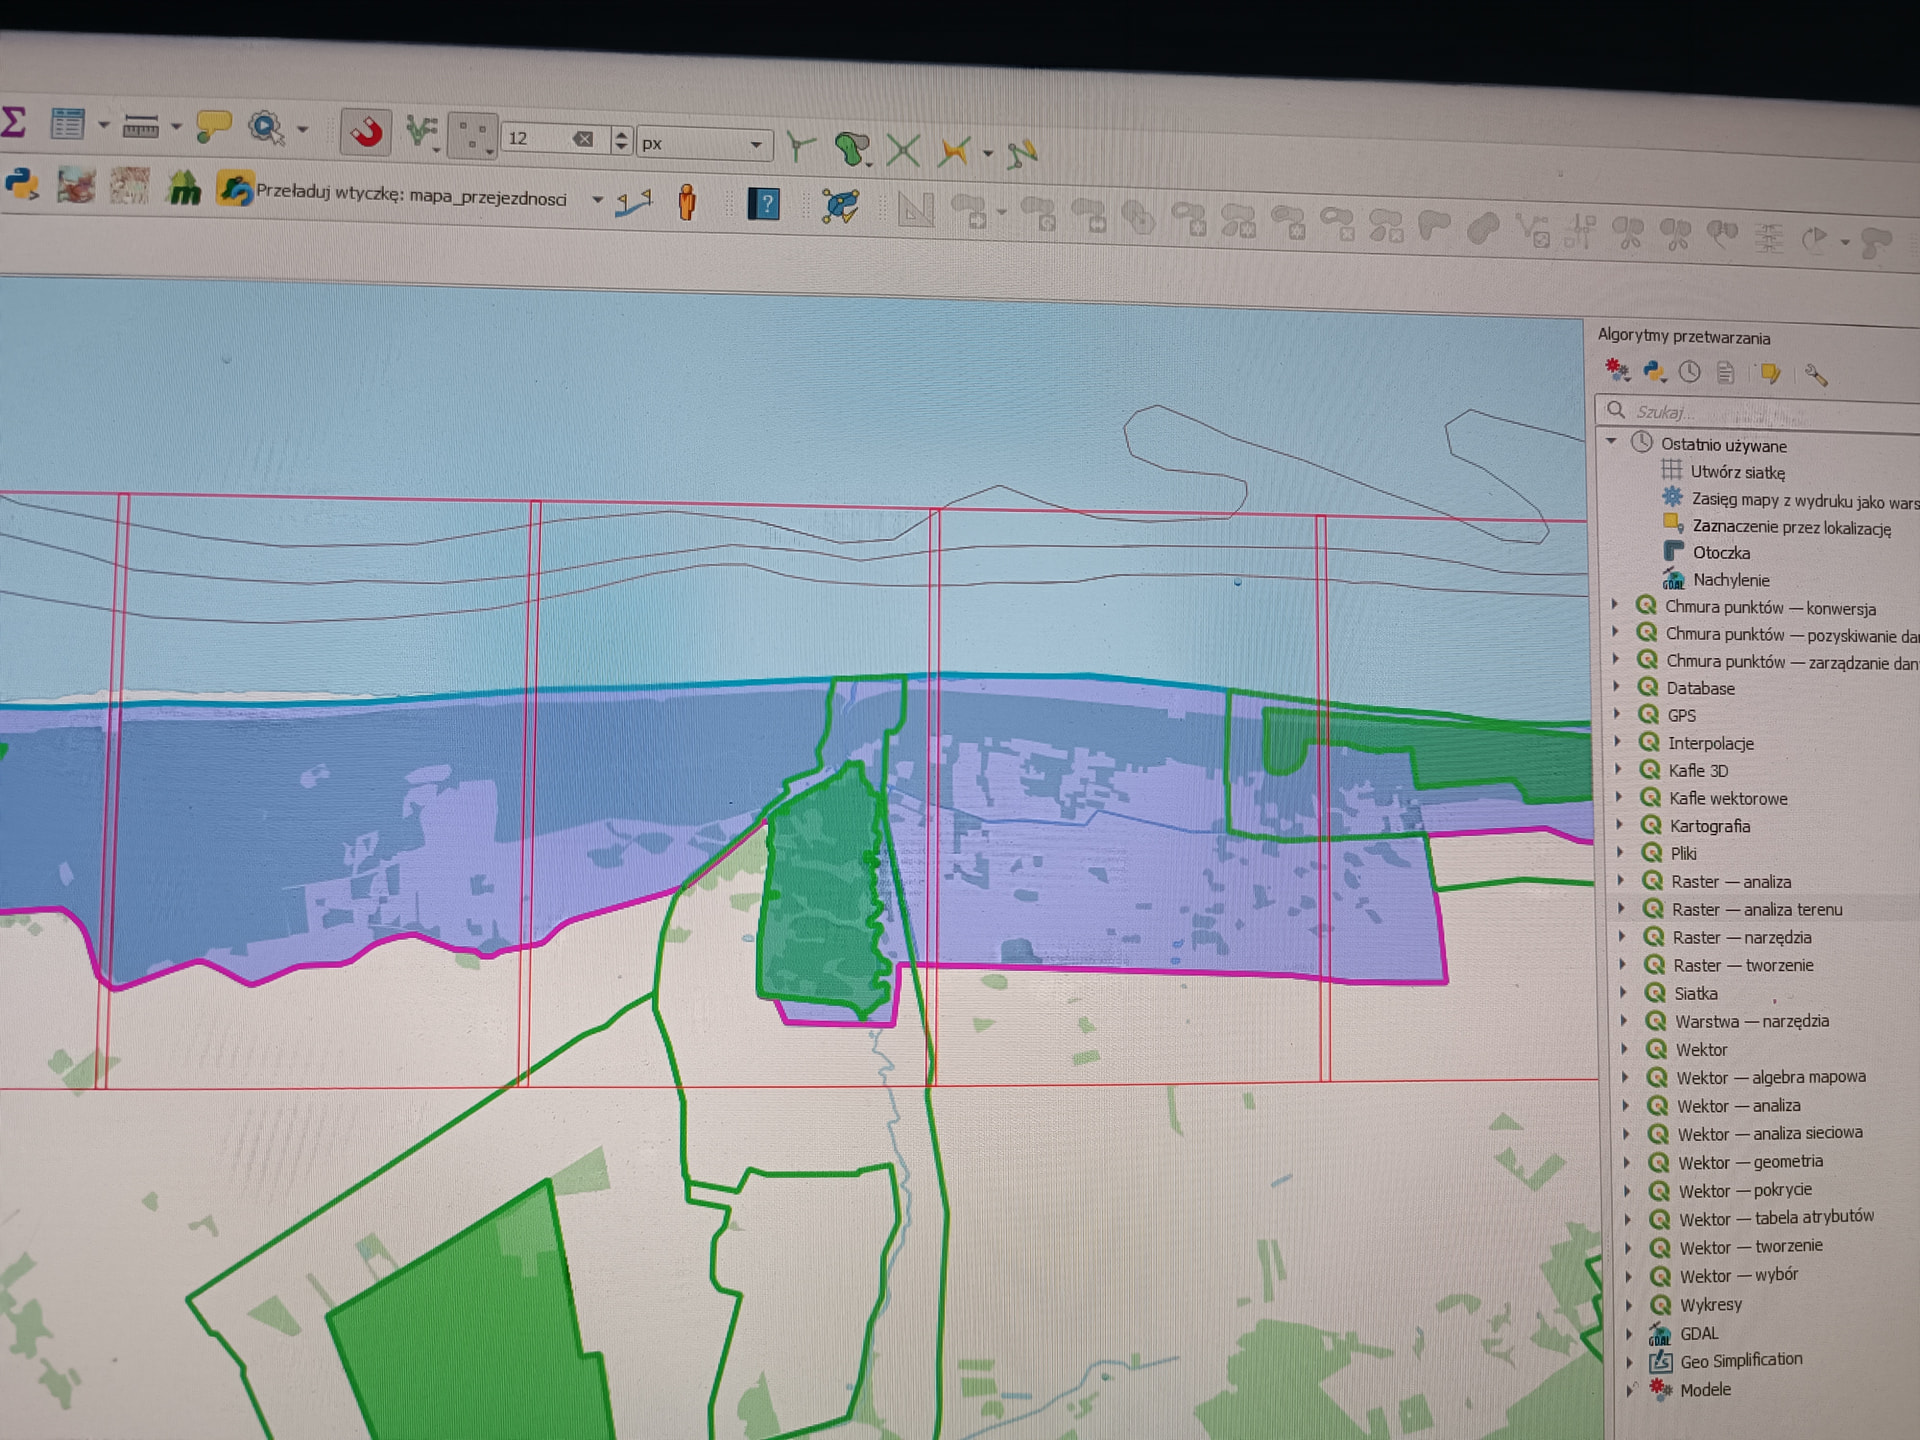Viewport: 1920px width, 1440px height.
Task: Toggle the snapping magnet tool
Action: [366, 131]
